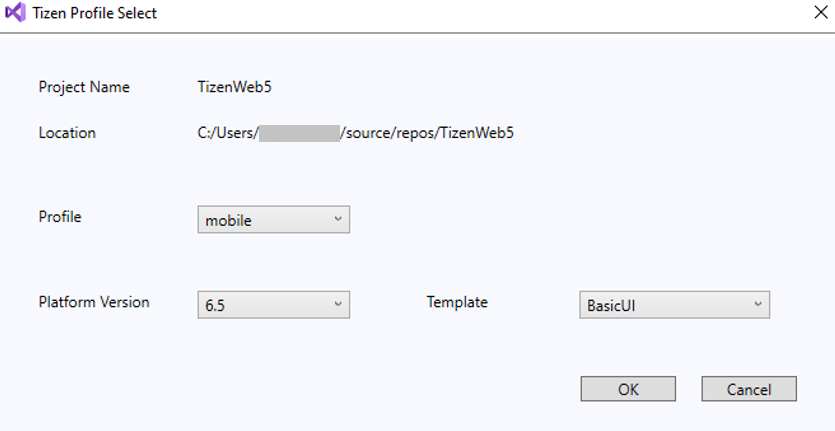This screenshot has height=431, width=835.
Task: Click the chevron arrow beside BasicUI
Action: [758, 304]
